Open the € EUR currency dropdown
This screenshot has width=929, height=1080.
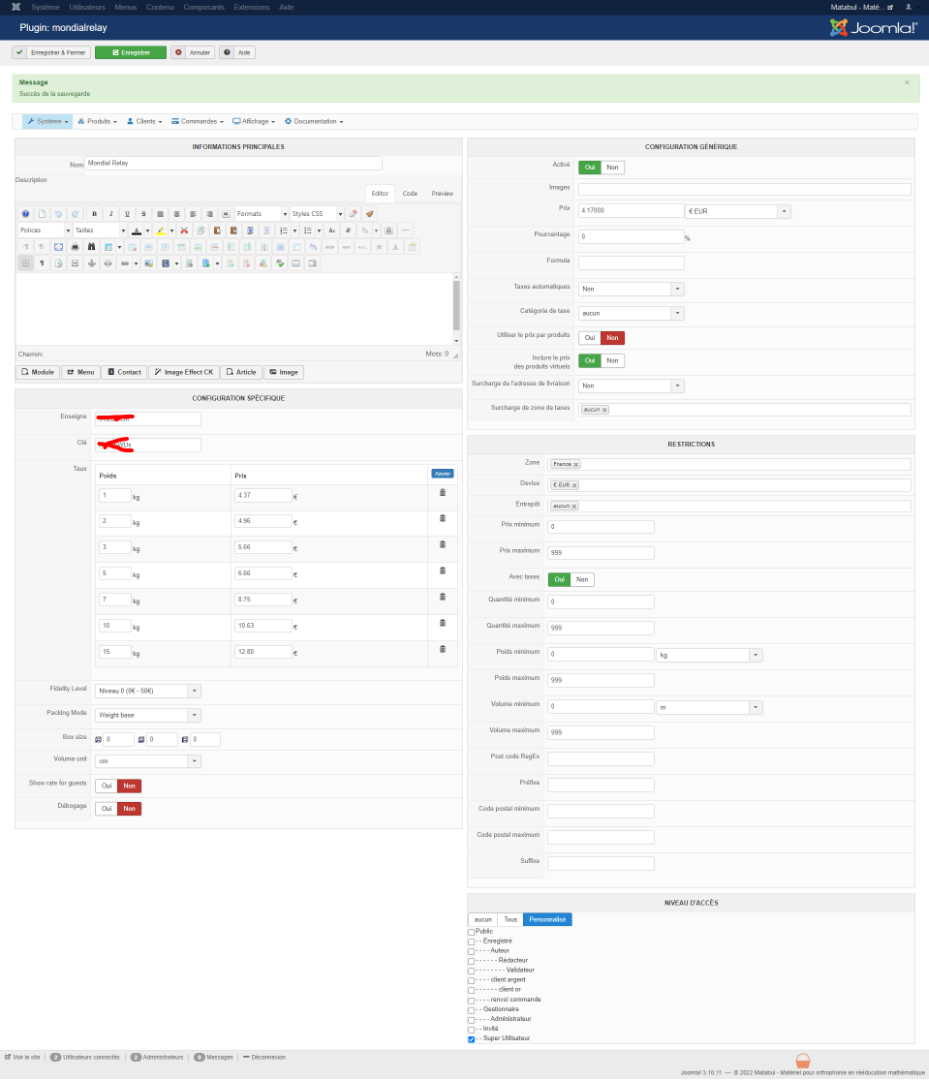[x=738, y=211]
